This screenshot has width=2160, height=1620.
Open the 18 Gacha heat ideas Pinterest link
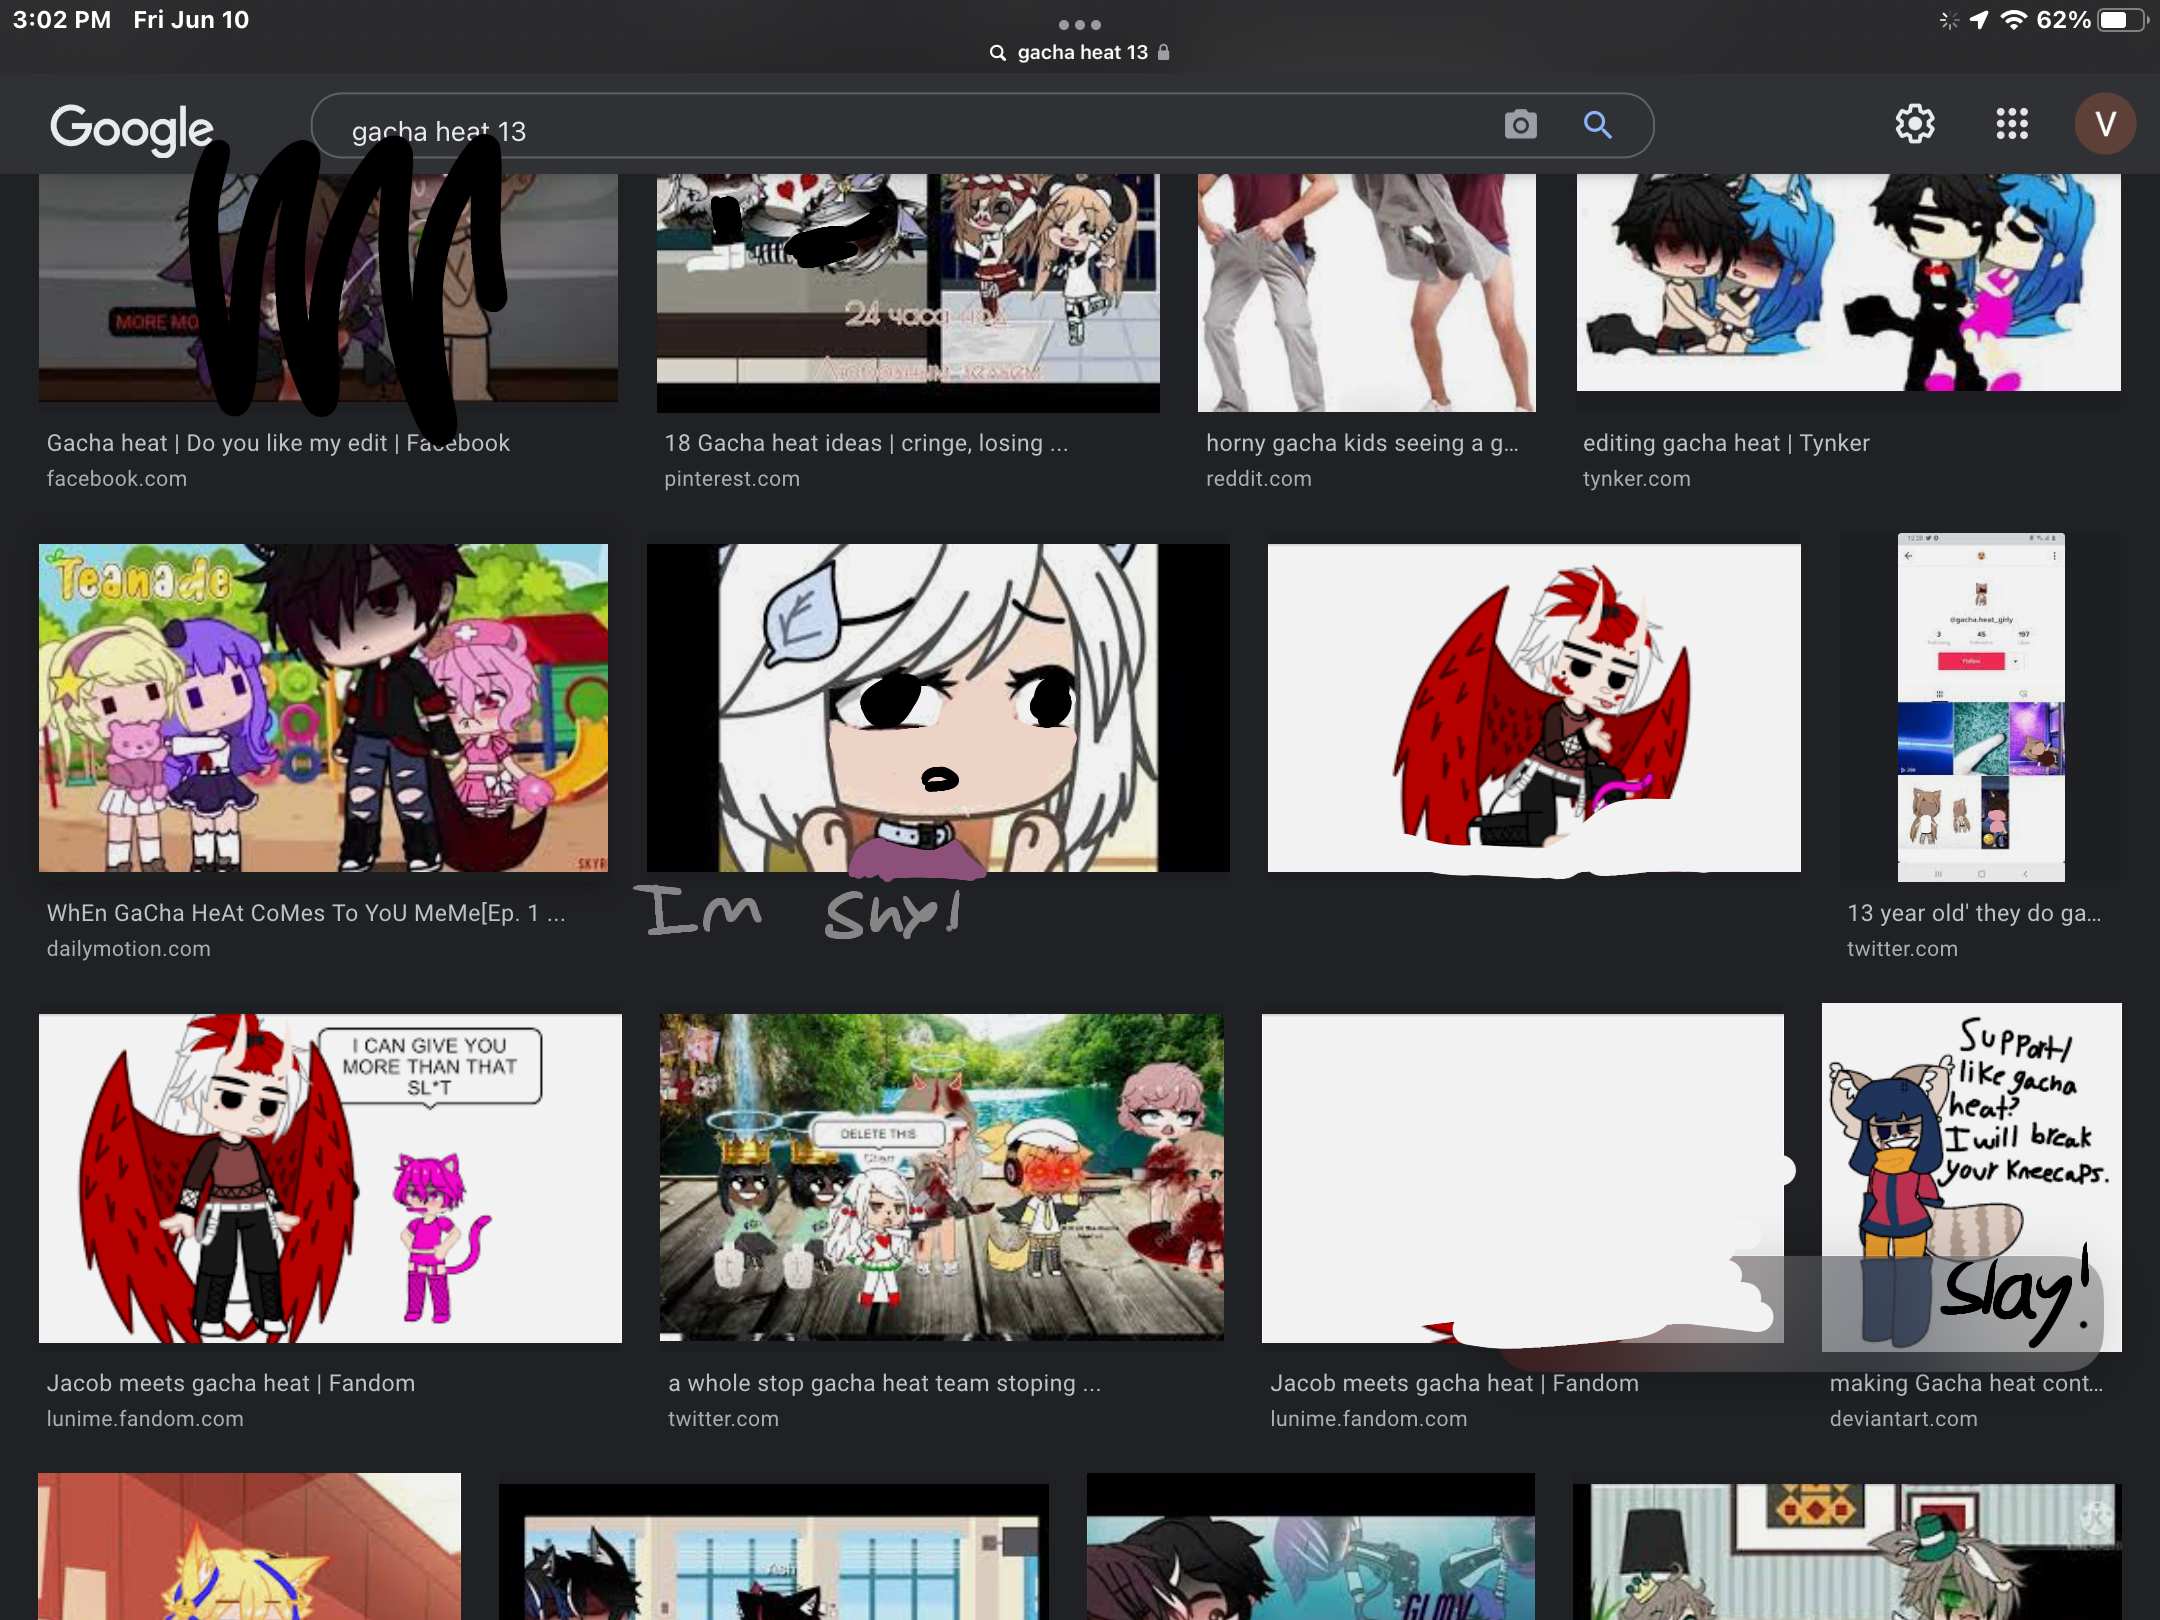coord(866,443)
